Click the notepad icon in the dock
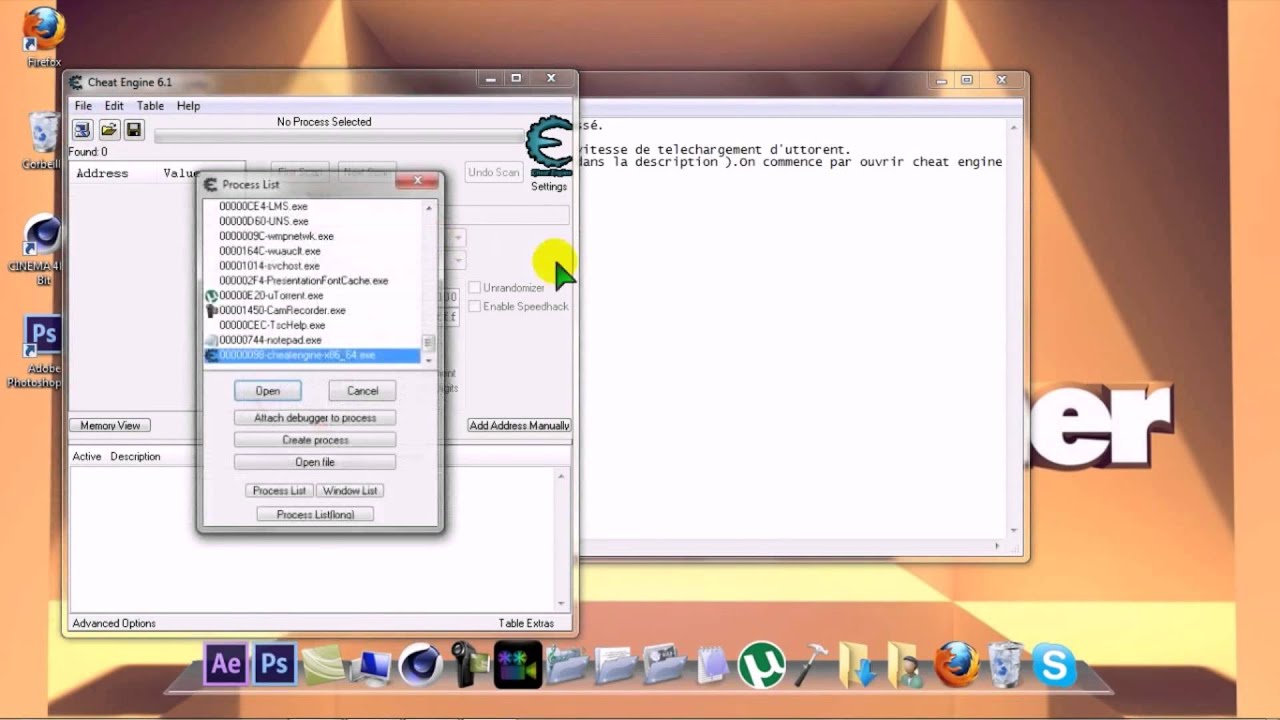 713,666
